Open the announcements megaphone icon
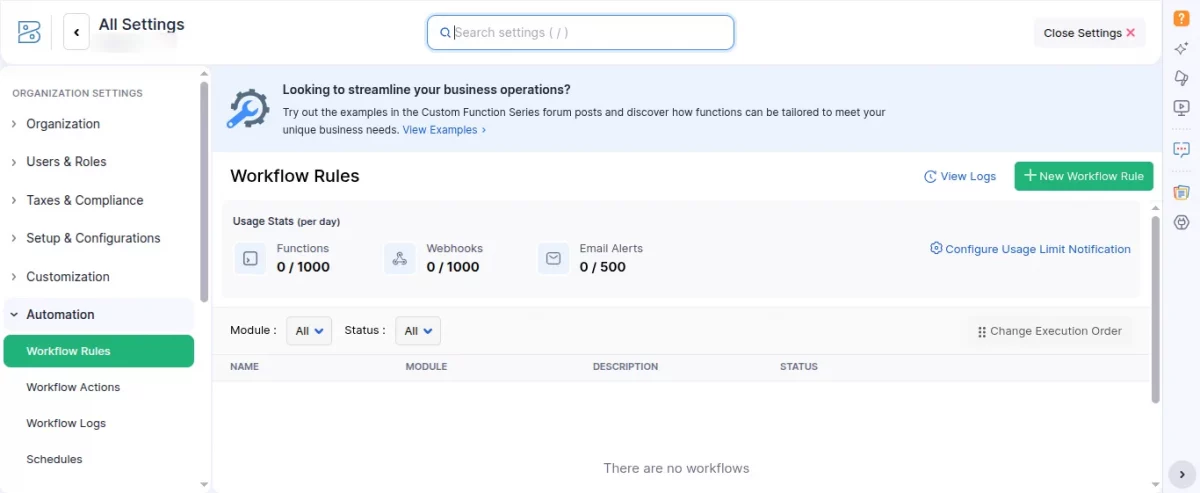The width and height of the screenshot is (1200, 493). pyautogui.click(x=1181, y=78)
